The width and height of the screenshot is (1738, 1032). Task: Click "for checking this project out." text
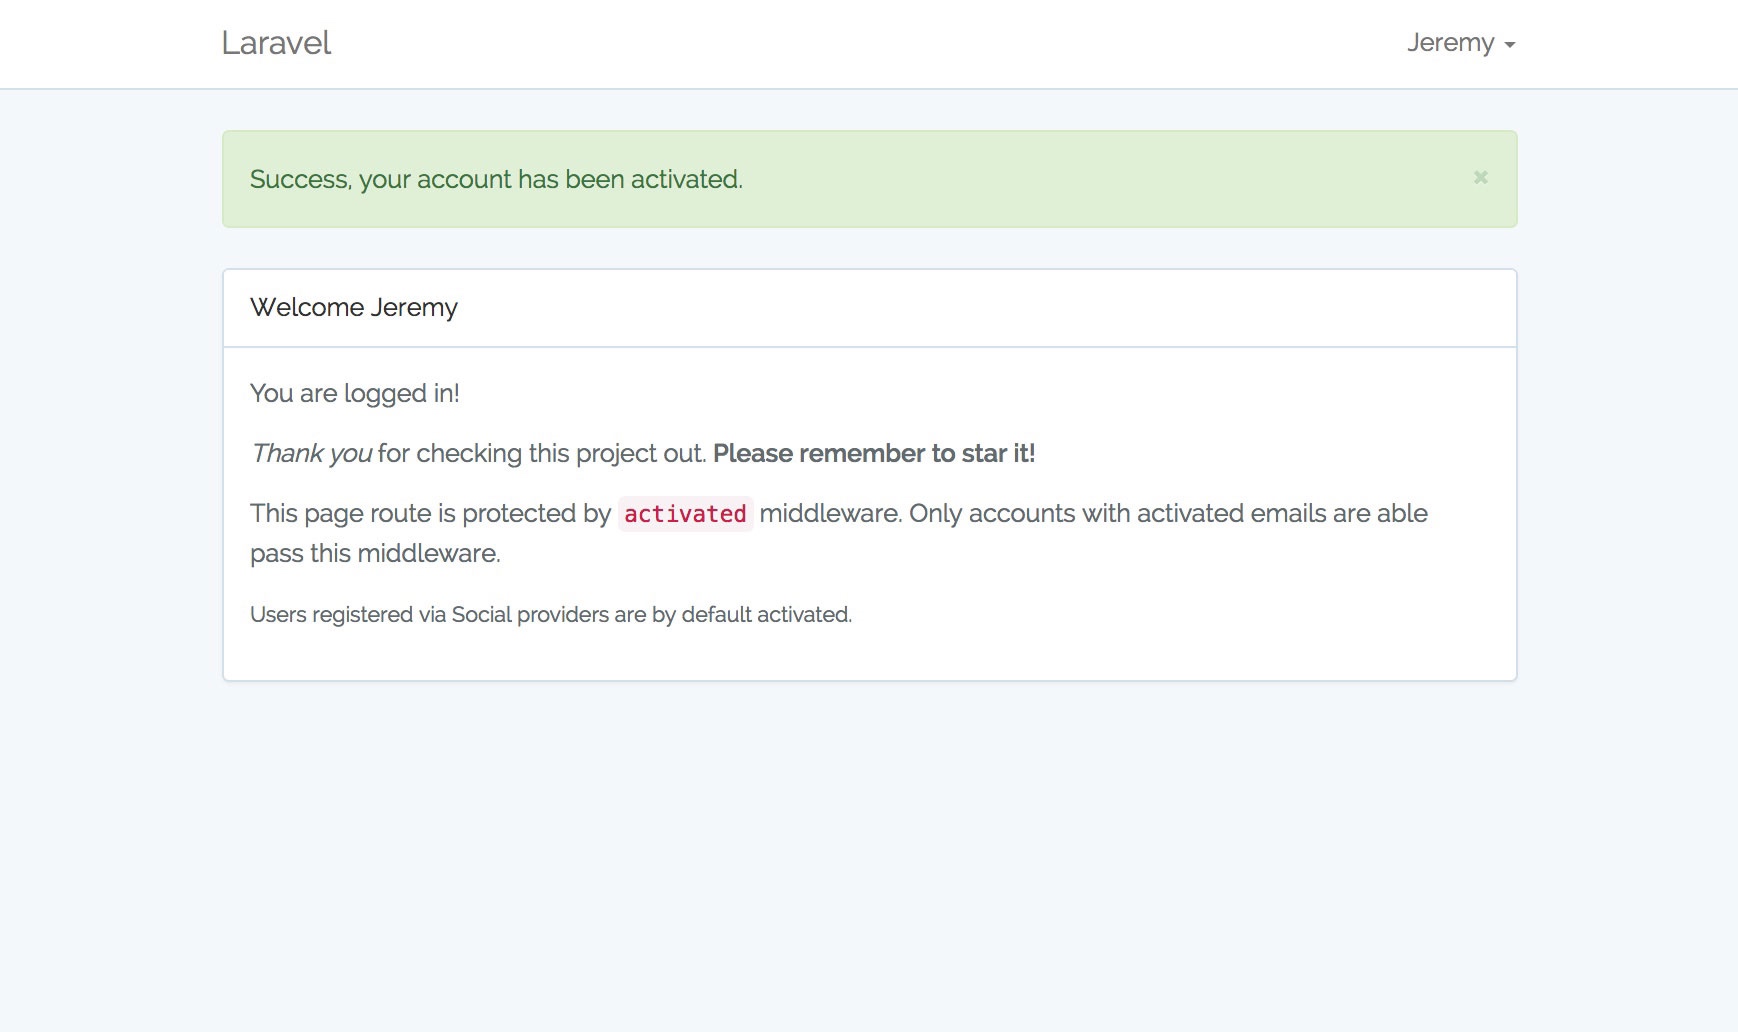coord(542,453)
